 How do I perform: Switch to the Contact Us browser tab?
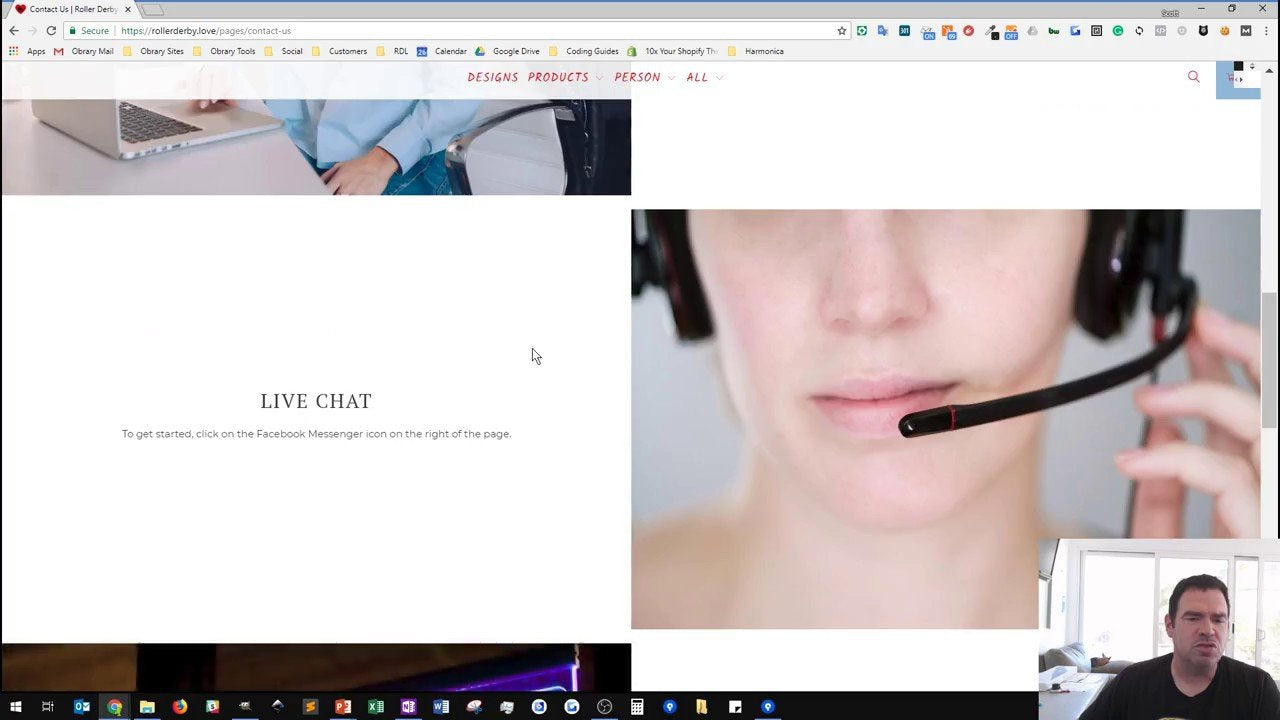coord(65,8)
